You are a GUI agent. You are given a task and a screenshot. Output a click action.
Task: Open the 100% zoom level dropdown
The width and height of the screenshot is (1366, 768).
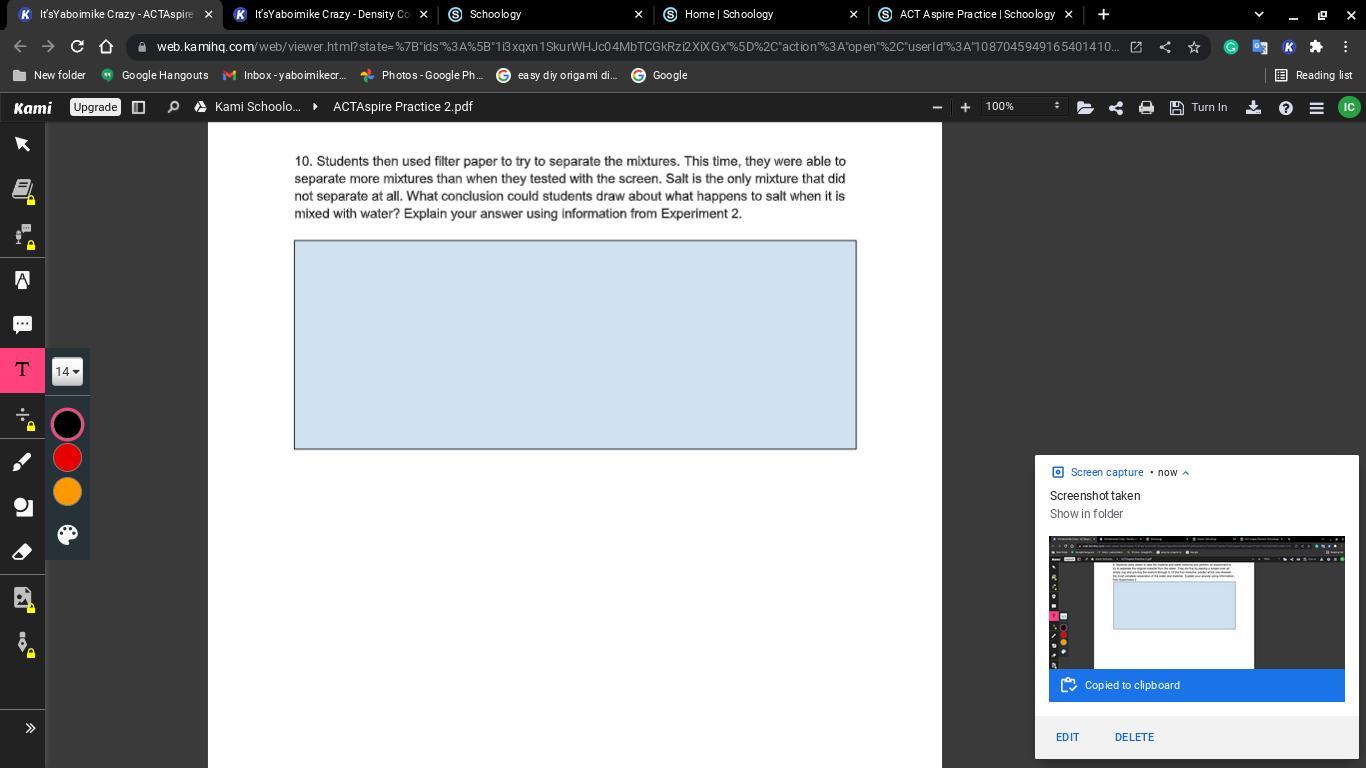pyautogui.click(x=1022, y=106)
